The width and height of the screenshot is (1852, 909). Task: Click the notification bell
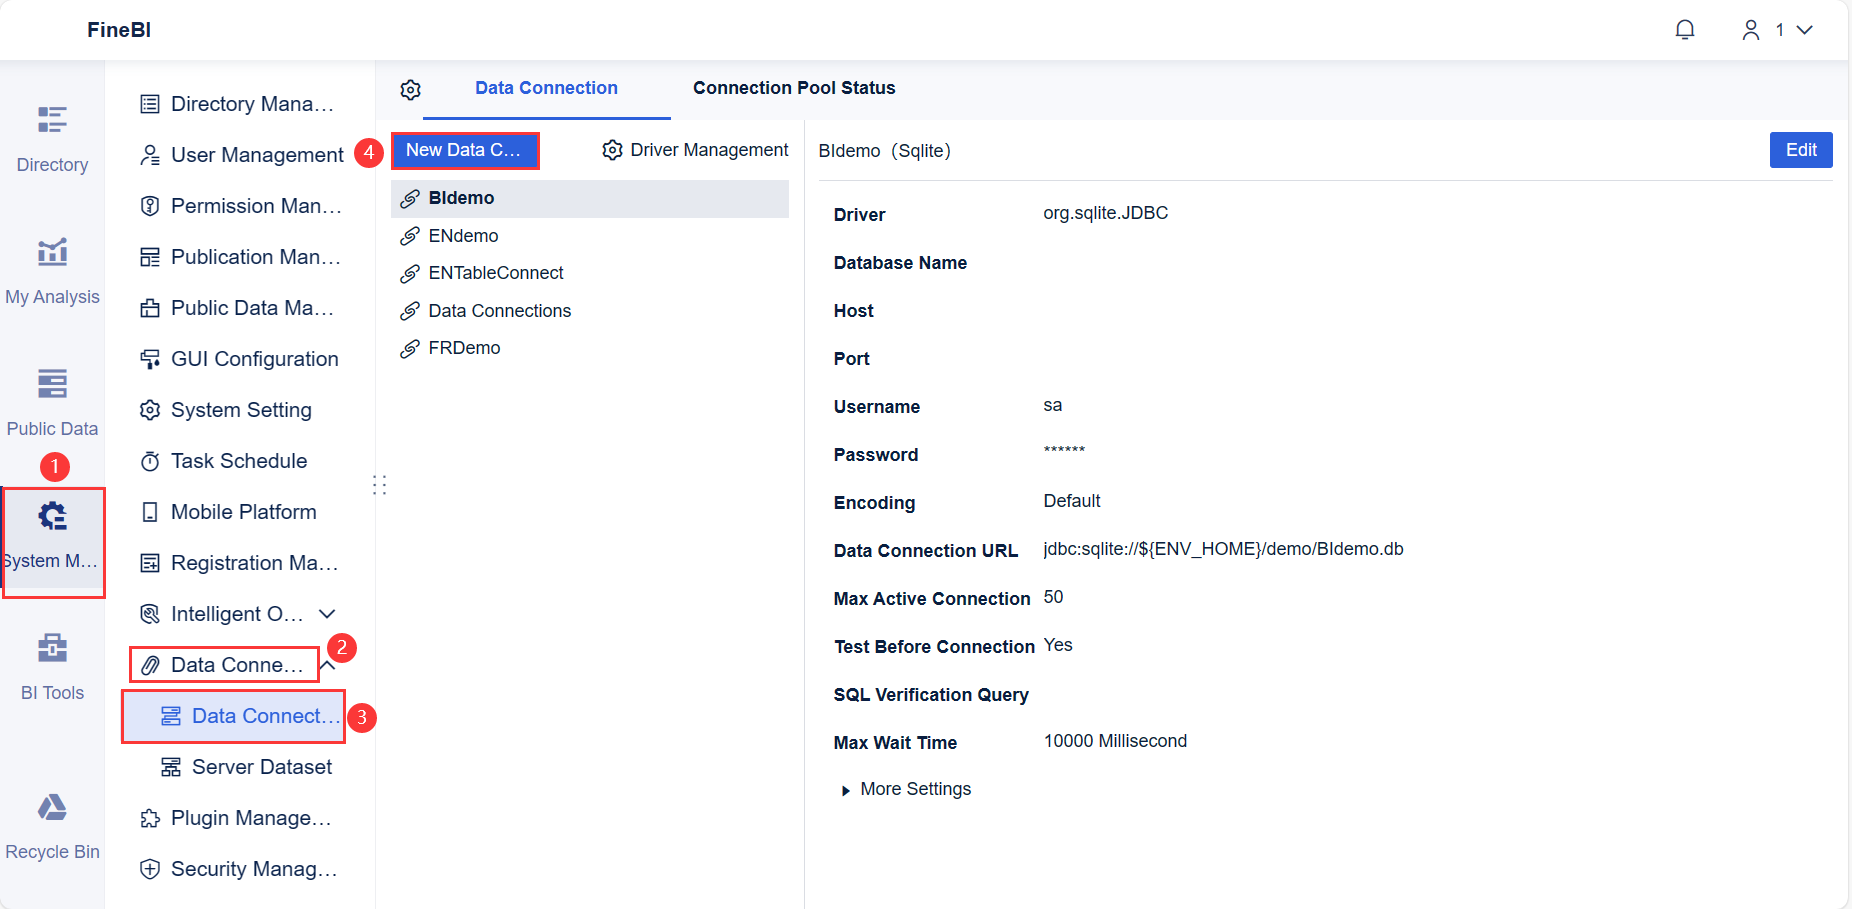1685,29
